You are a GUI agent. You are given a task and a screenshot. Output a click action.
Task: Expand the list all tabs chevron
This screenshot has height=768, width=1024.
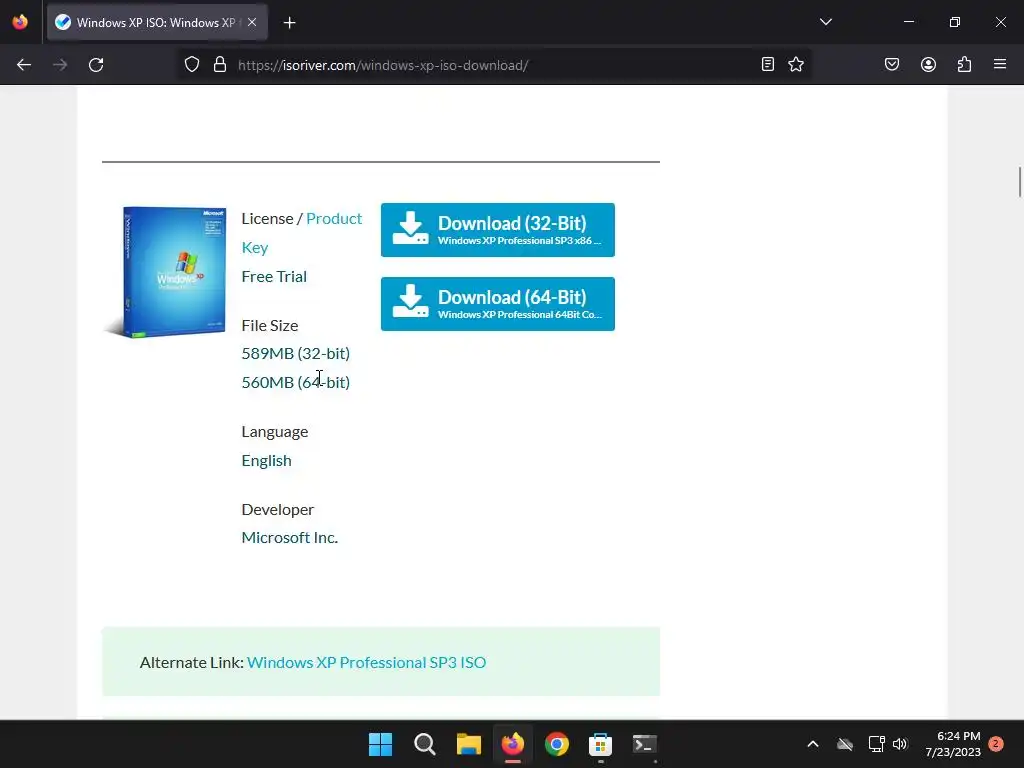(x=825, y=22)
